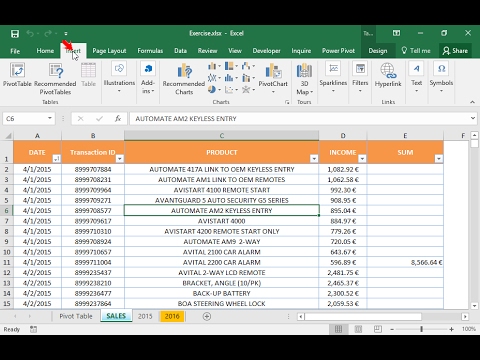Image resolution: width=480 pixels, height=360 pixels.
Task: Select the orange 2016 sheet tab
Action: click(x=172, y=316)
